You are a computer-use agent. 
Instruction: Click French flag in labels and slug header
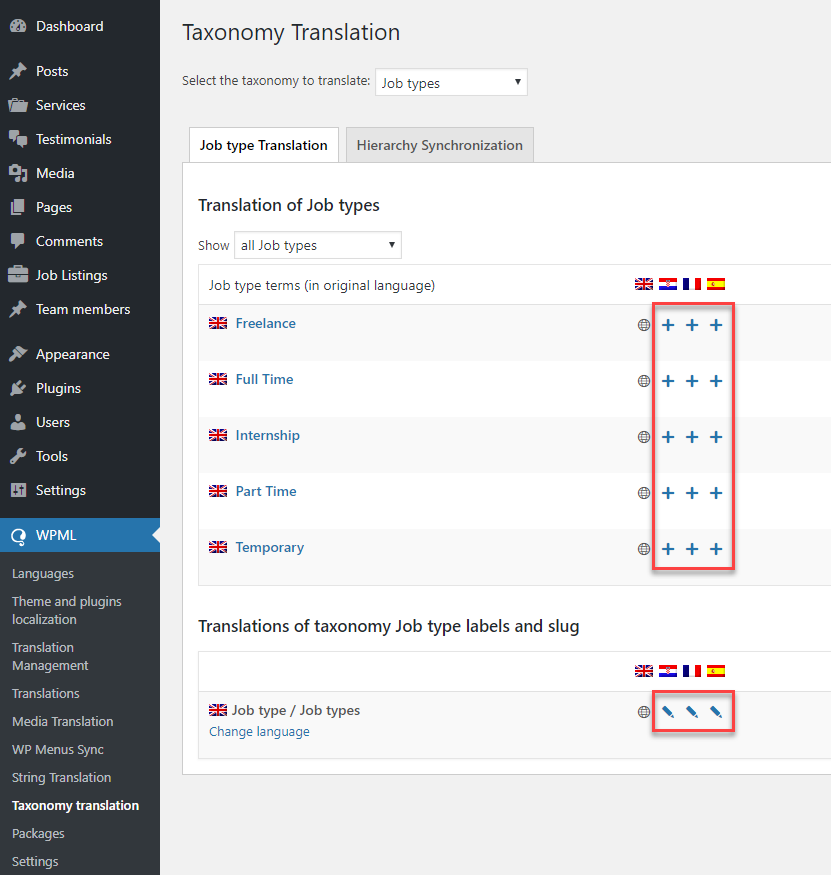coord(691,671)
